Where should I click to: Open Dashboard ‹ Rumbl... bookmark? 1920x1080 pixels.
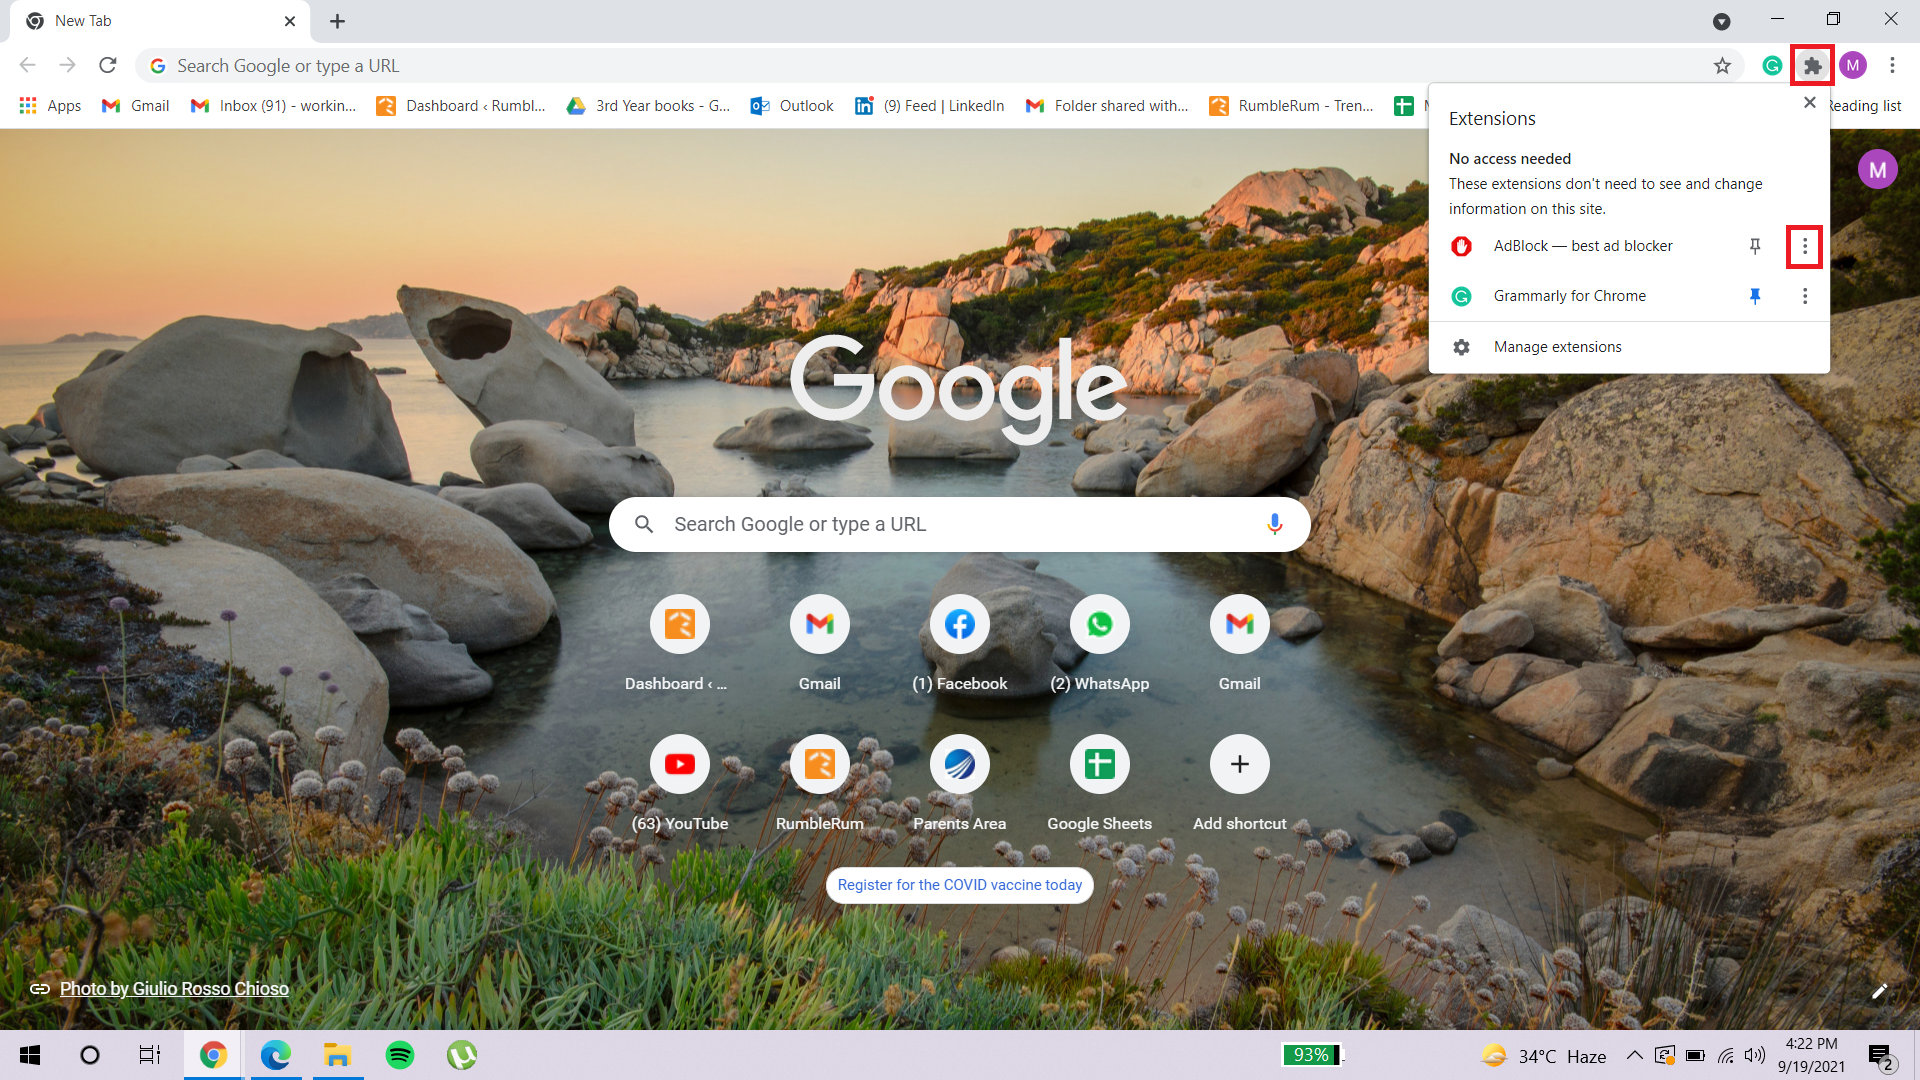(460, 106)
